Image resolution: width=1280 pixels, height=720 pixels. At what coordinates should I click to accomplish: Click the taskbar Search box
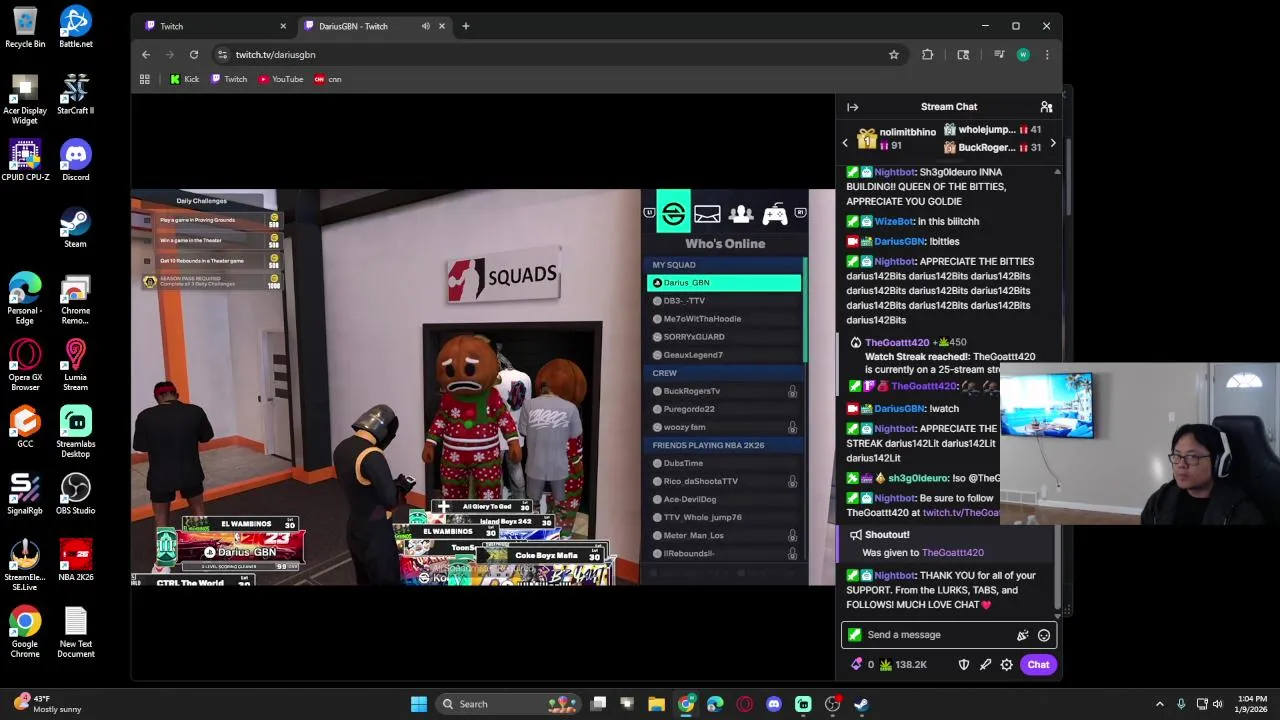[x=508, y=704]
